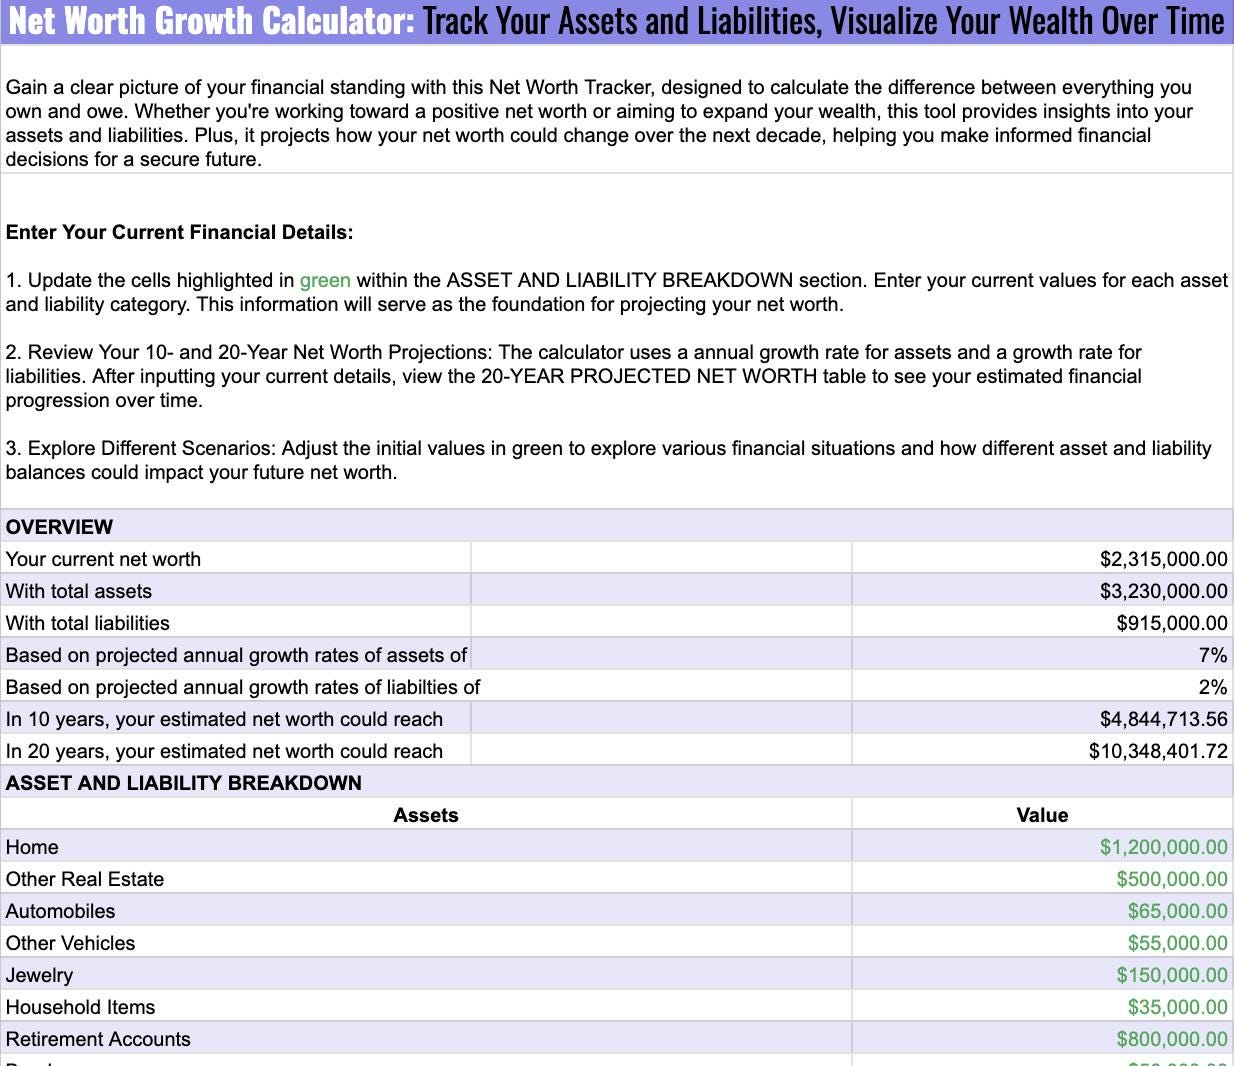
Task: Select the OVERVIEW section header row
Action: (60, 527)
